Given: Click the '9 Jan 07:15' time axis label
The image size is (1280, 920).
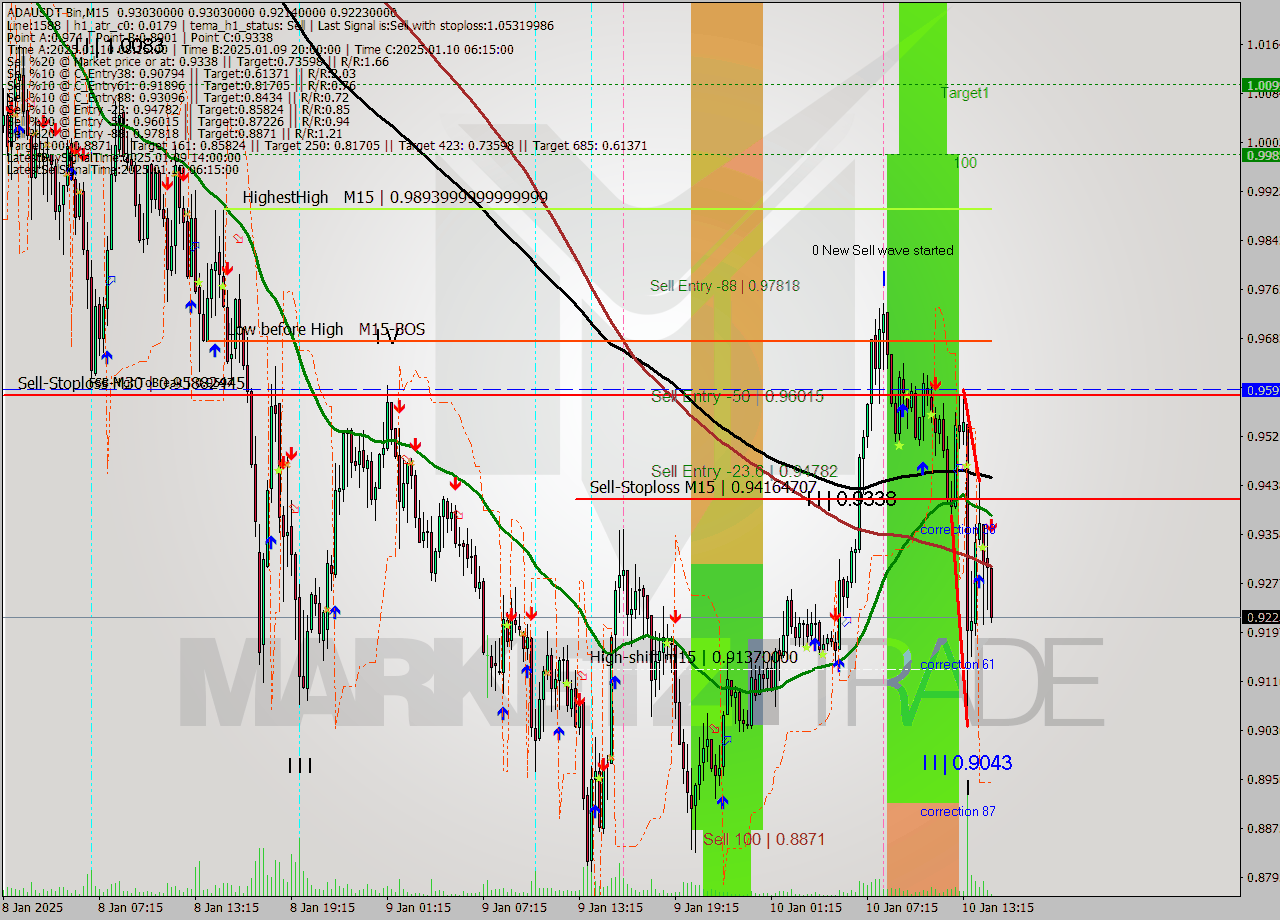Looking at the screenshot, I should click(515, 908).
